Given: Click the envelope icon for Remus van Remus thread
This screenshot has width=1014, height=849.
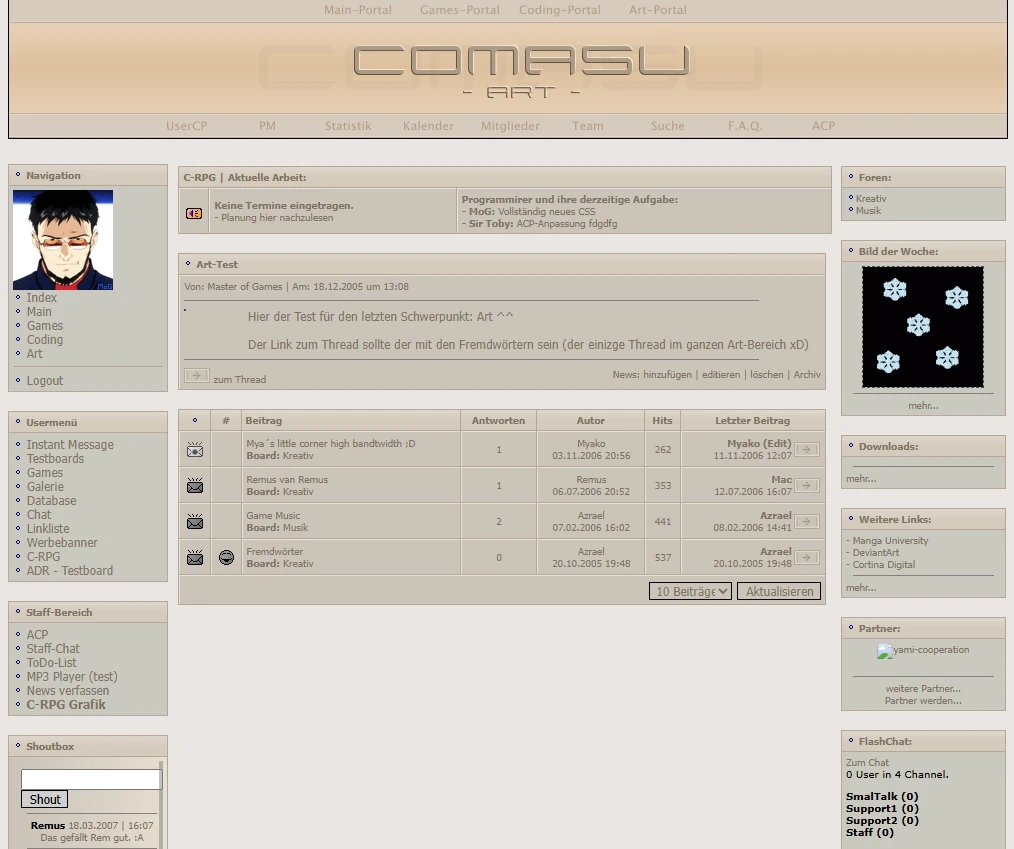Looking at the screenshot, I should (x=195, y=486).
